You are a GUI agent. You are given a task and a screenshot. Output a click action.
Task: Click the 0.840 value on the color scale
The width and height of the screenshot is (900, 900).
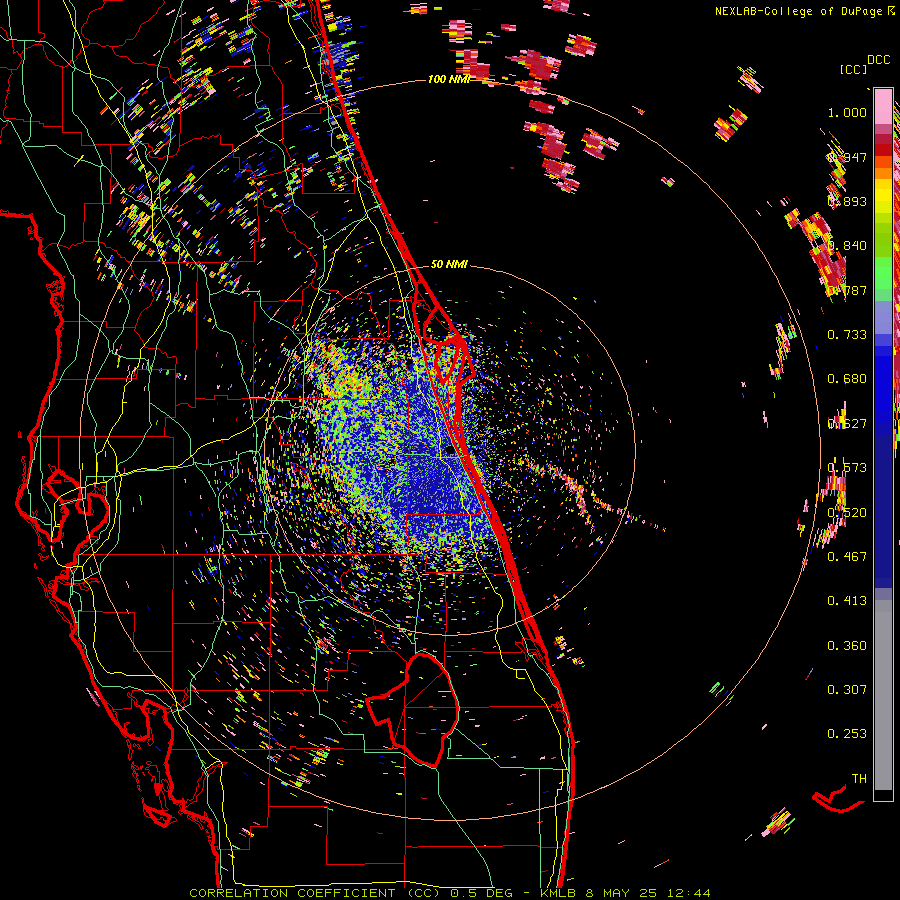847,246
